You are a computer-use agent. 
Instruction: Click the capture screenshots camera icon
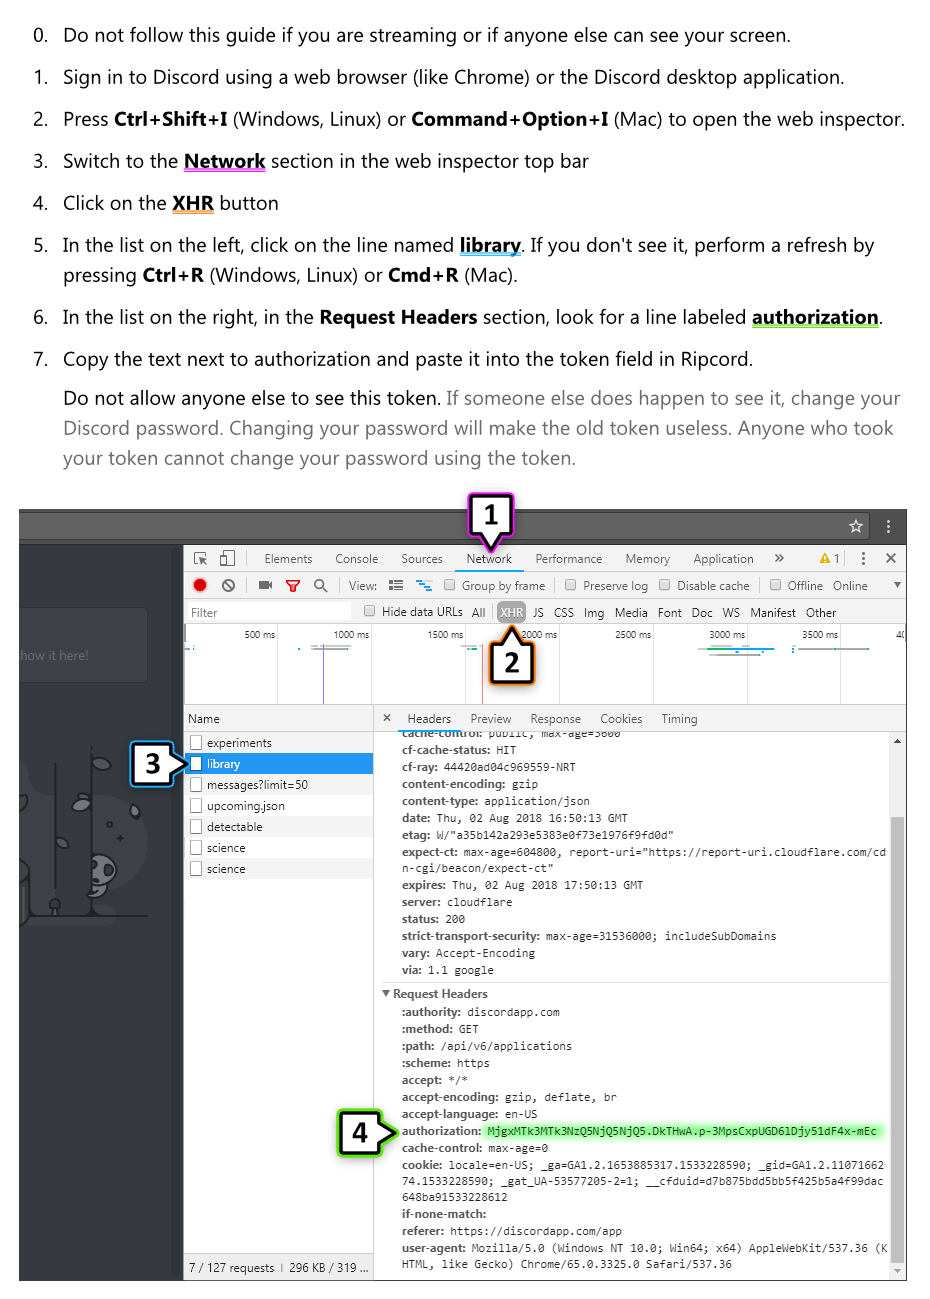(x=265, y=585)
